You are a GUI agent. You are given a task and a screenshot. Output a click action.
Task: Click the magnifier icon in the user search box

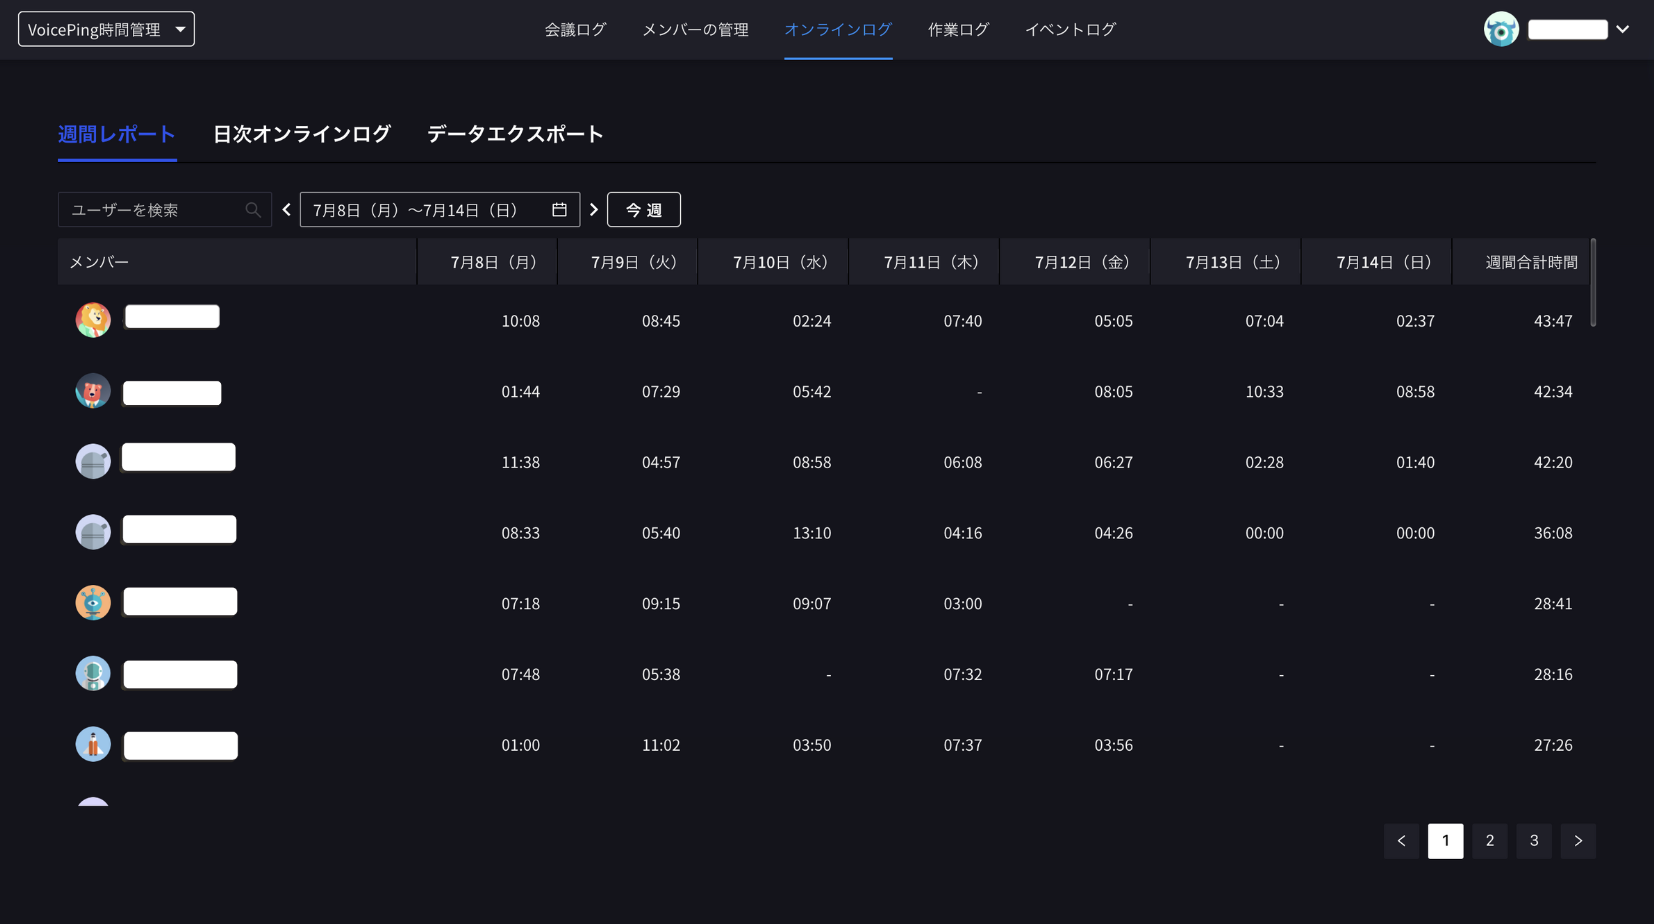point(253,209)
